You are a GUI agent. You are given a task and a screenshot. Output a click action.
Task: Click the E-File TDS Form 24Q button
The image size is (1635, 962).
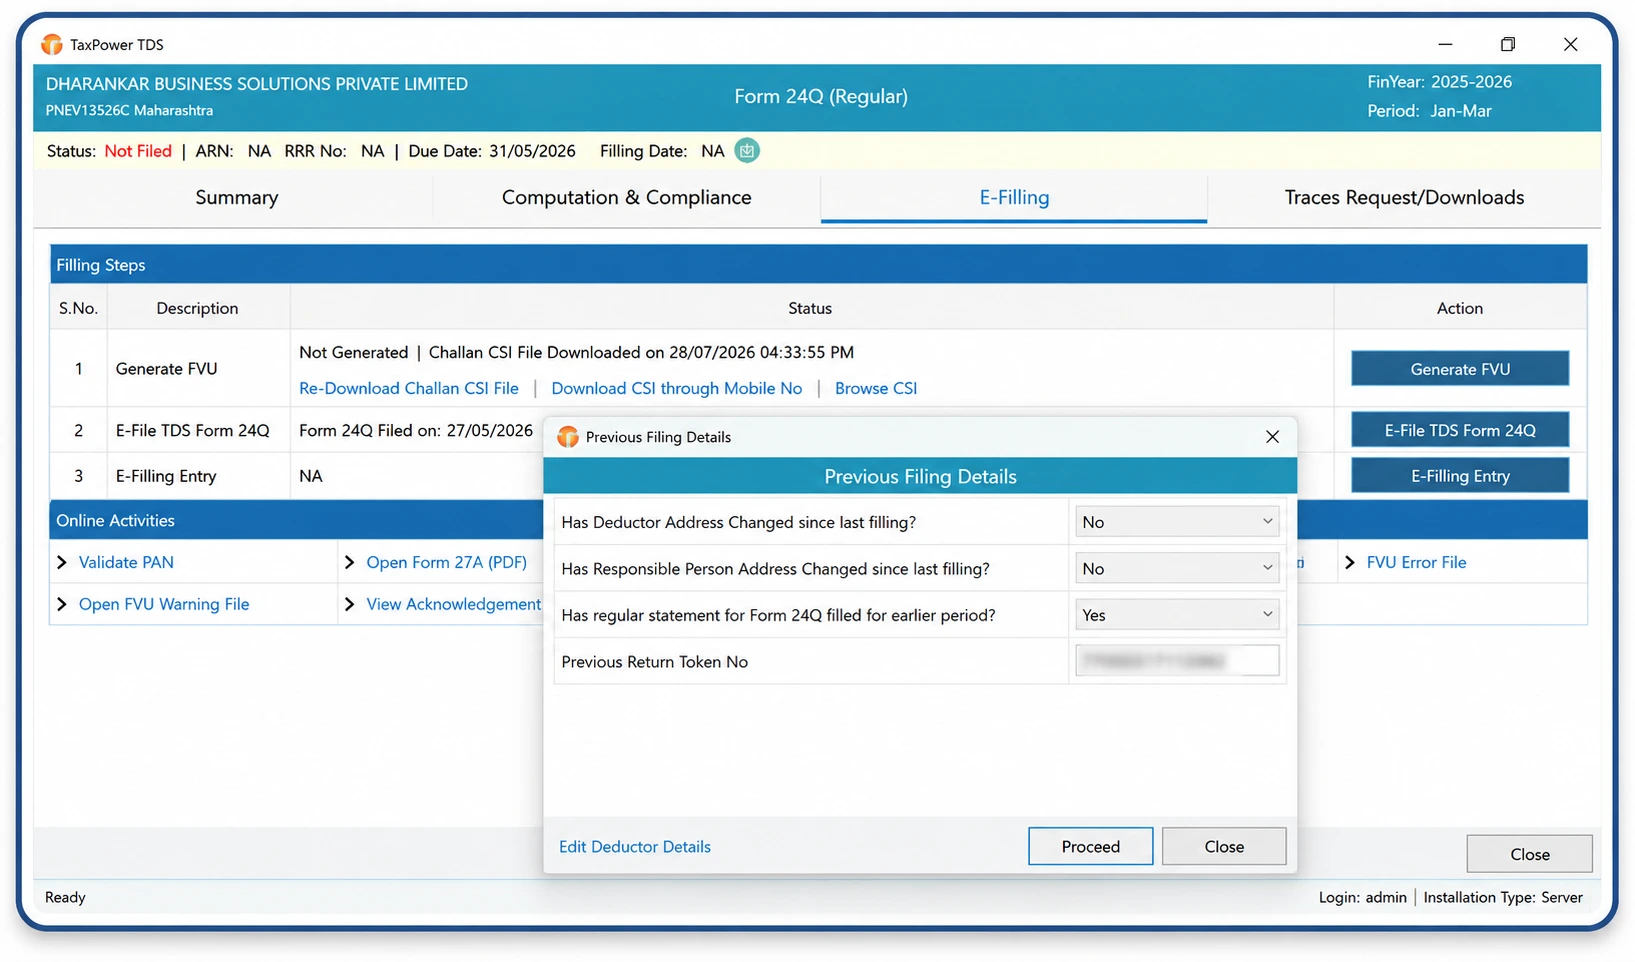pos(1460,430)
